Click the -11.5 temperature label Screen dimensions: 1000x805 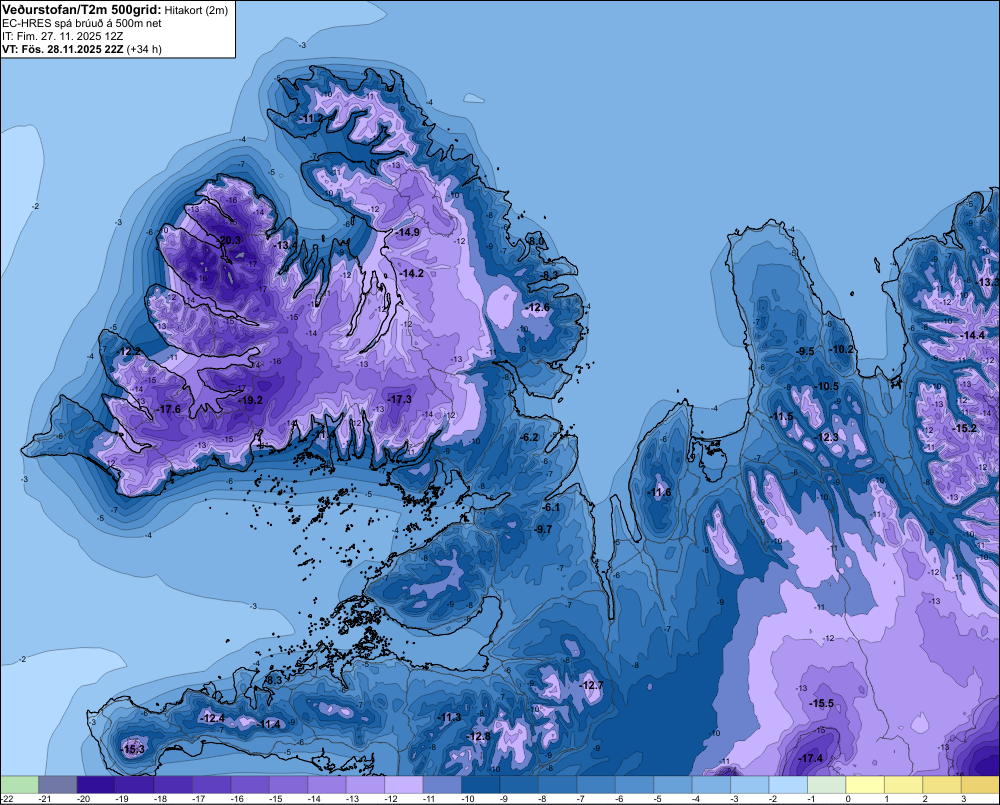781,417
